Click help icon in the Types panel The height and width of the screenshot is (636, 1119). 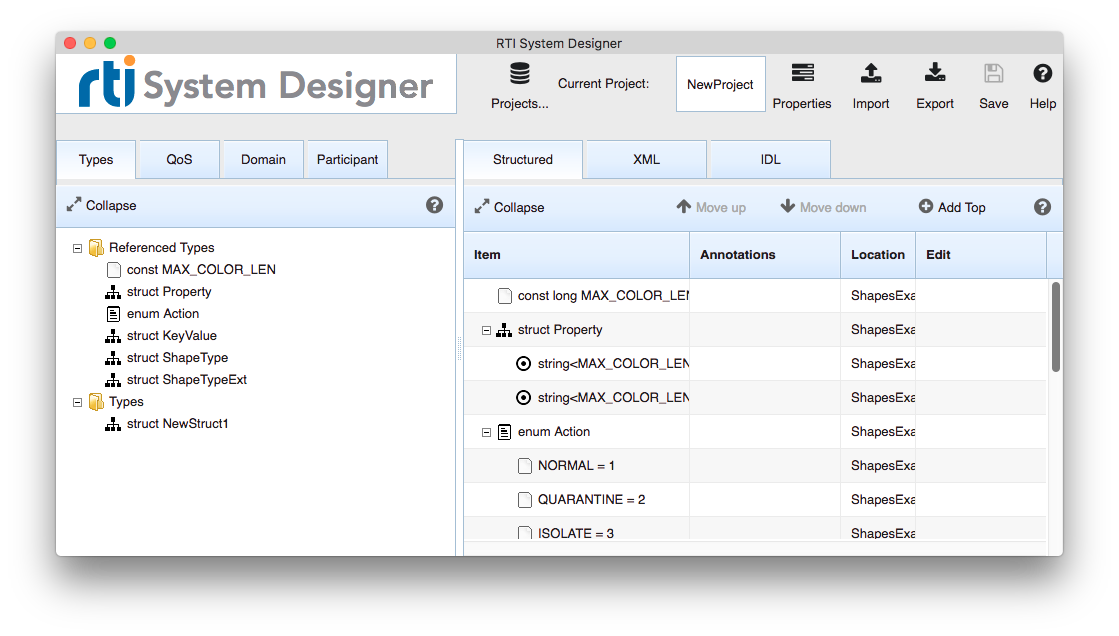coord(434,205)
